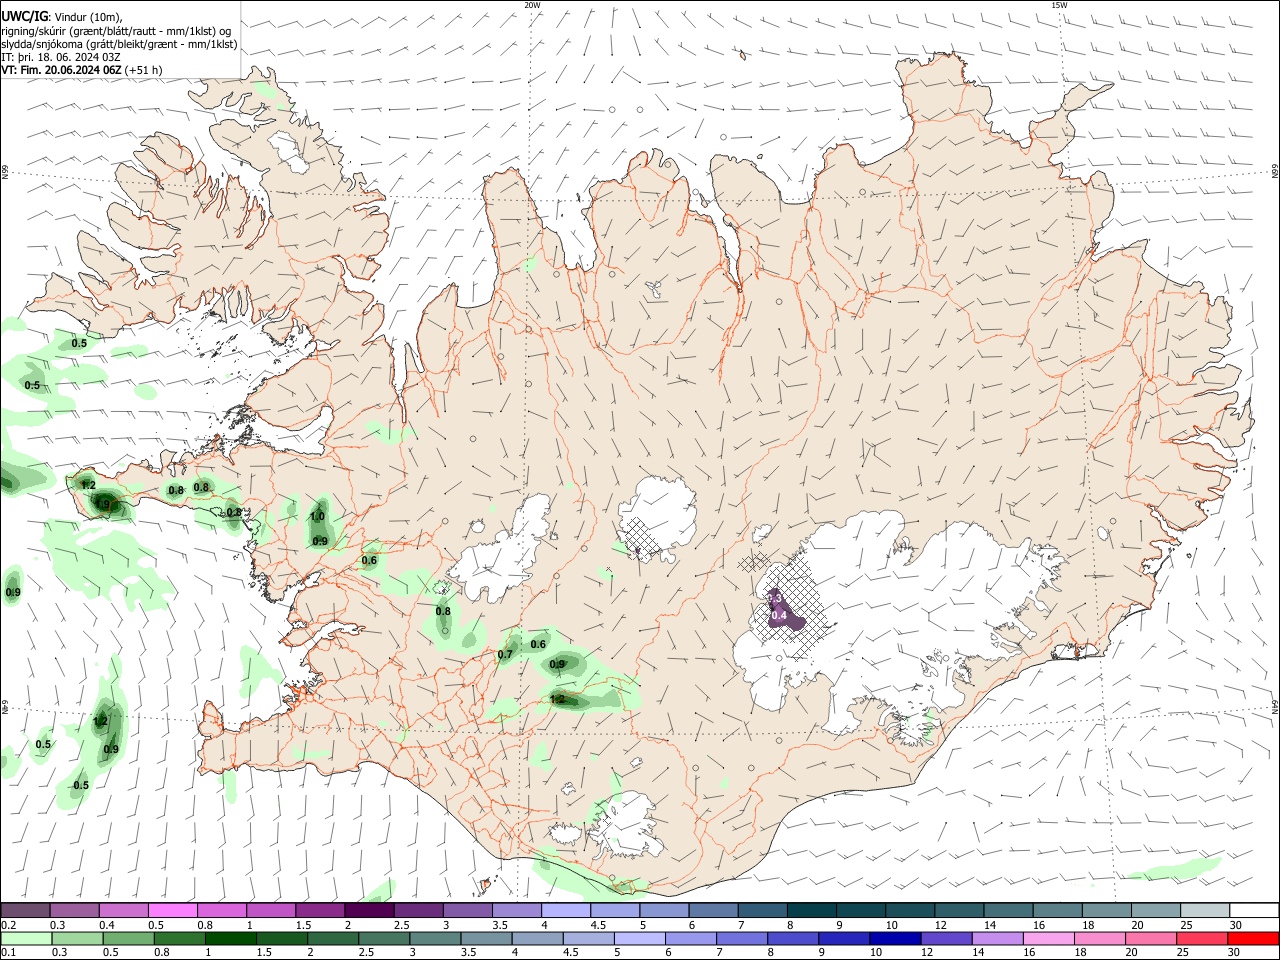Pick bottom legend swatch starting at 2.5
Viewport: 1280px width, 960px height.
(x=384, y=939)
